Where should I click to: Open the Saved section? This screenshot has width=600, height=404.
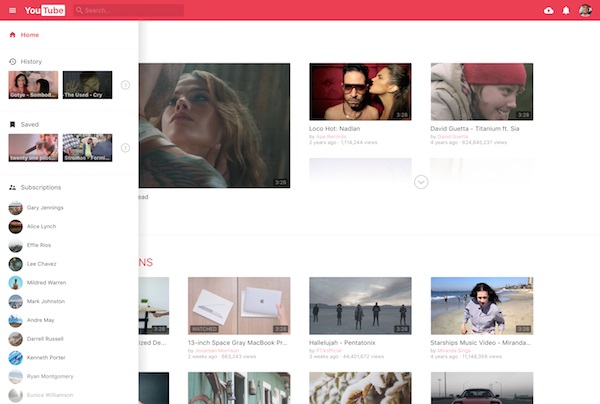pyautogui.click(x=28, y=124)
